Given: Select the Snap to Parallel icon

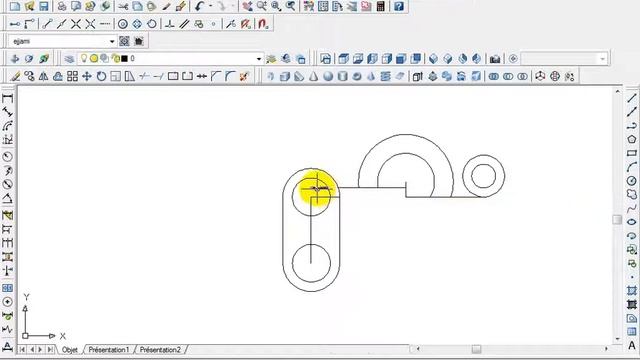Looking at the screenshot, I should [184, 24].
